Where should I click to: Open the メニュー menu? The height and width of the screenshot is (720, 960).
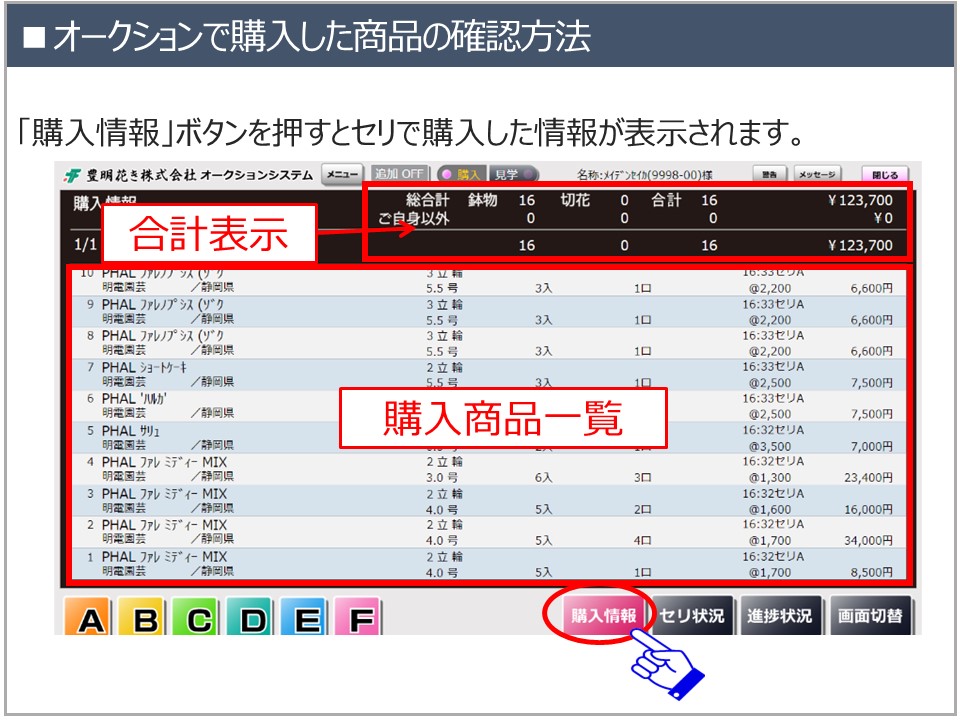(341, 174)
